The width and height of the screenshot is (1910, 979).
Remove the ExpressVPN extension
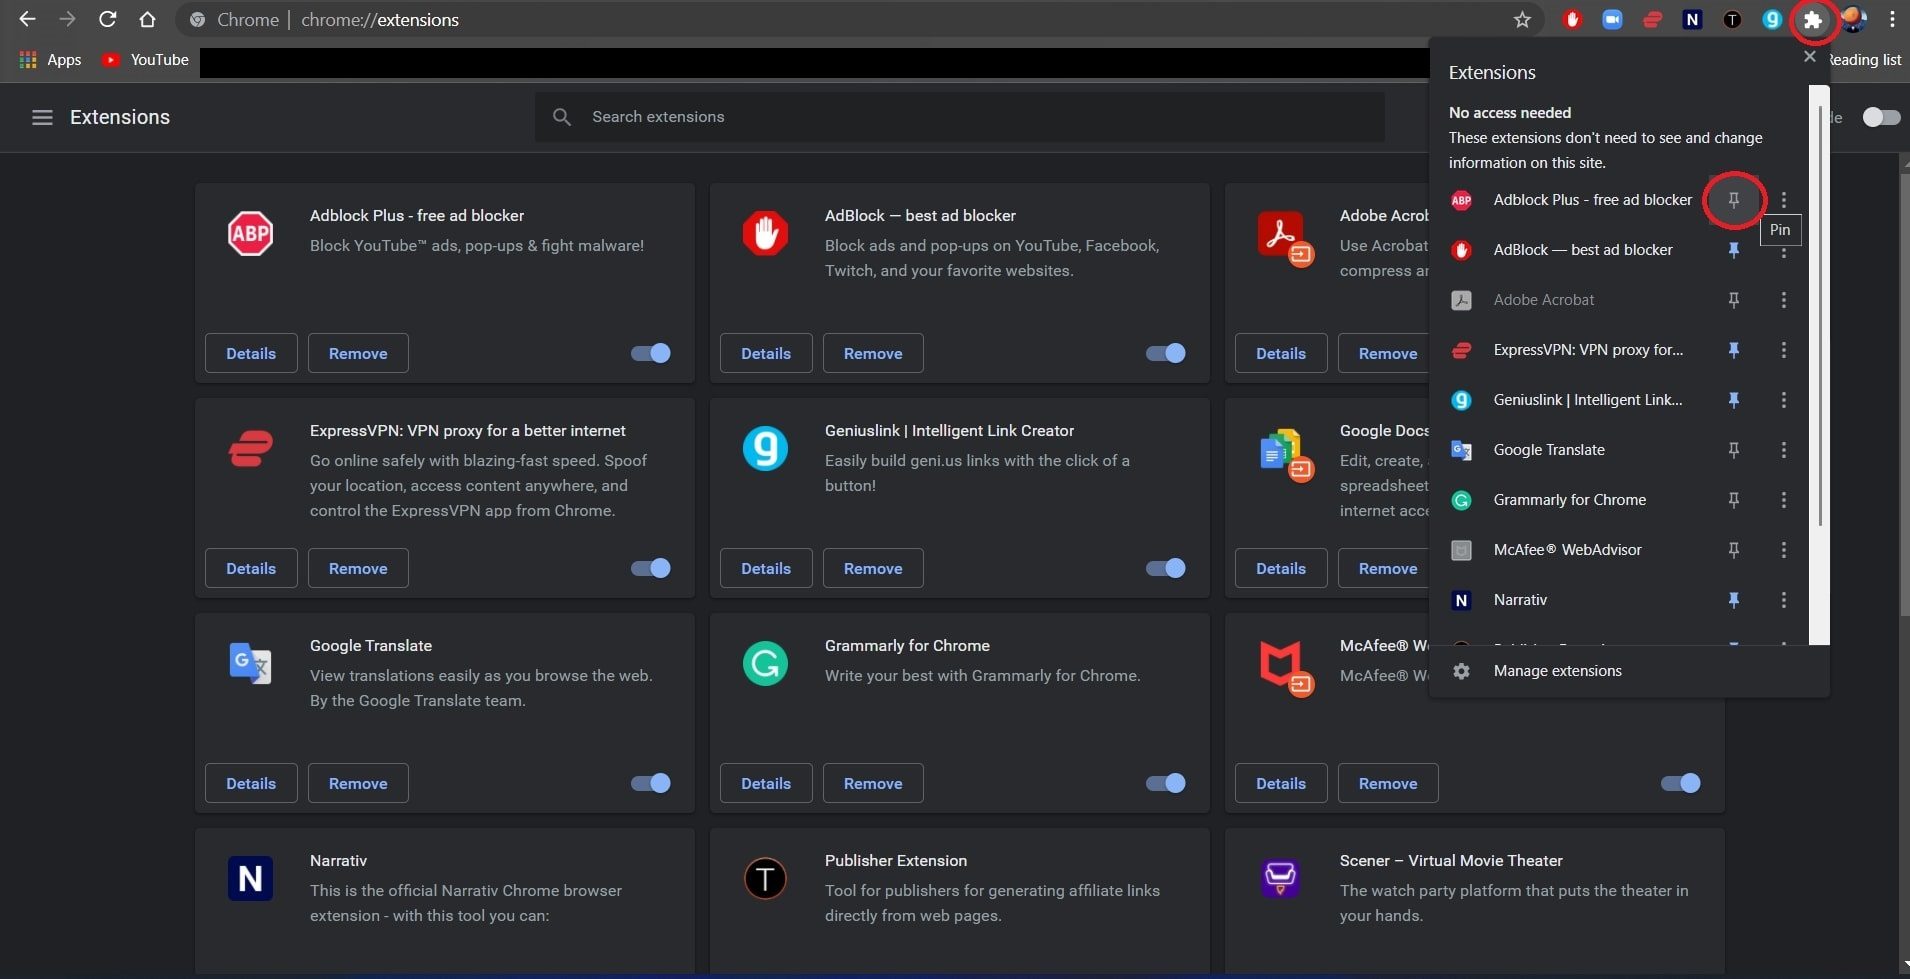pyautogui.click(x=358, y=568)
